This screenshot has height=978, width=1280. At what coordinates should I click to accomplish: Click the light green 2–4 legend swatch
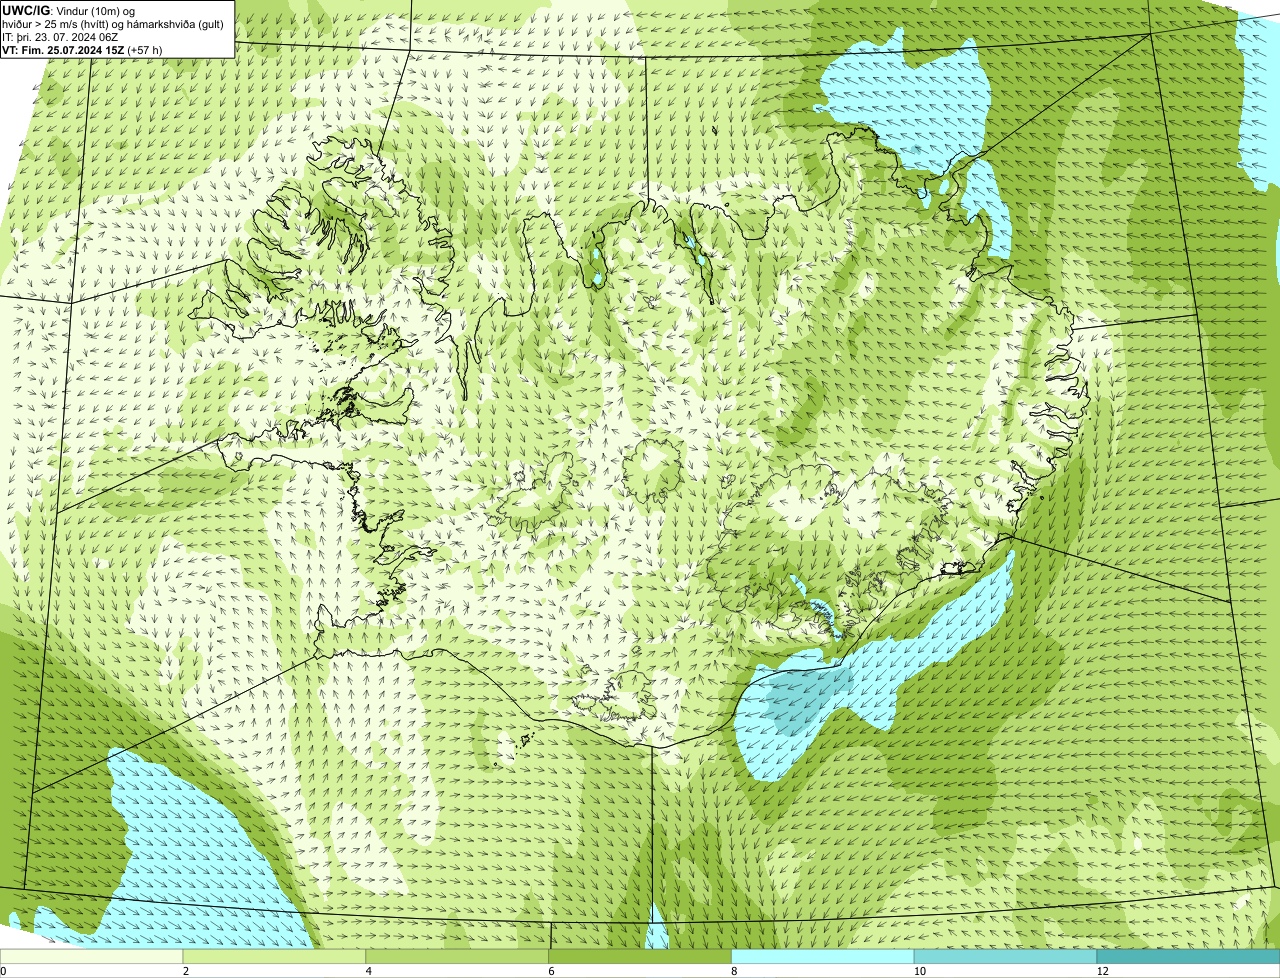point(275,957)
